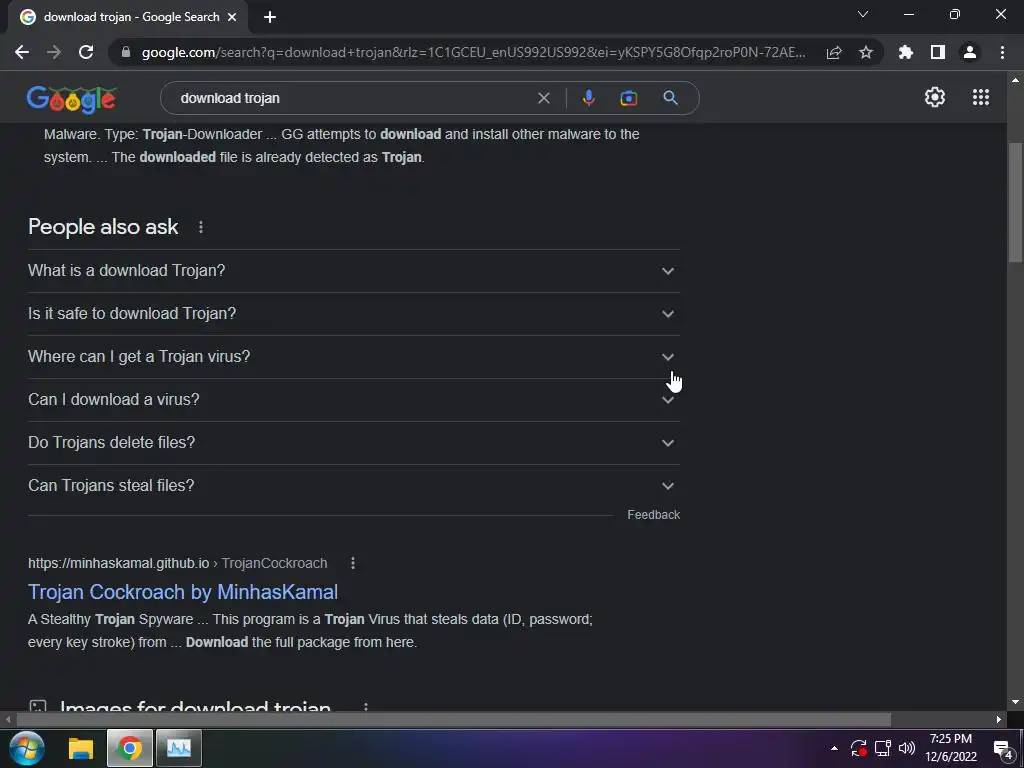Open the Chrome profile avatar
The height and width of the screenshot is (768, 1024).
tap(970, 52)
